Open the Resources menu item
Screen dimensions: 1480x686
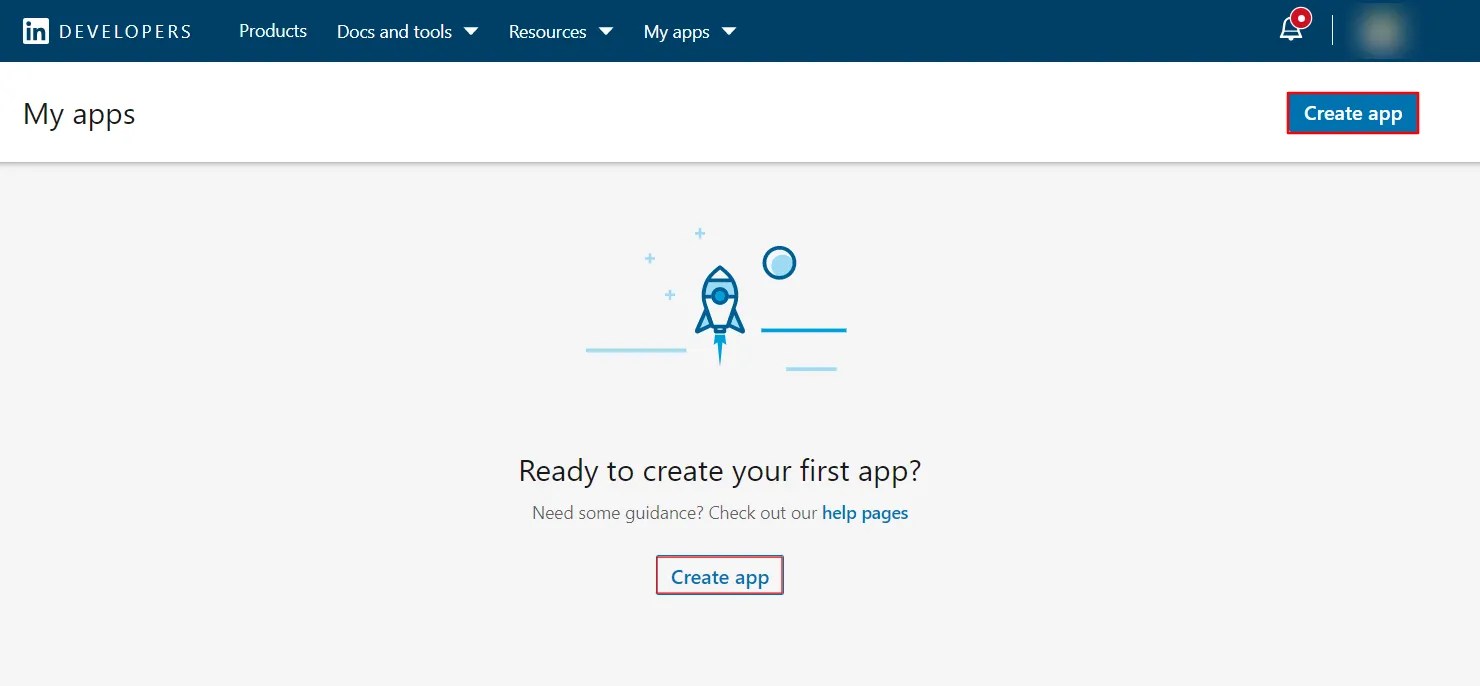[547, 31]
